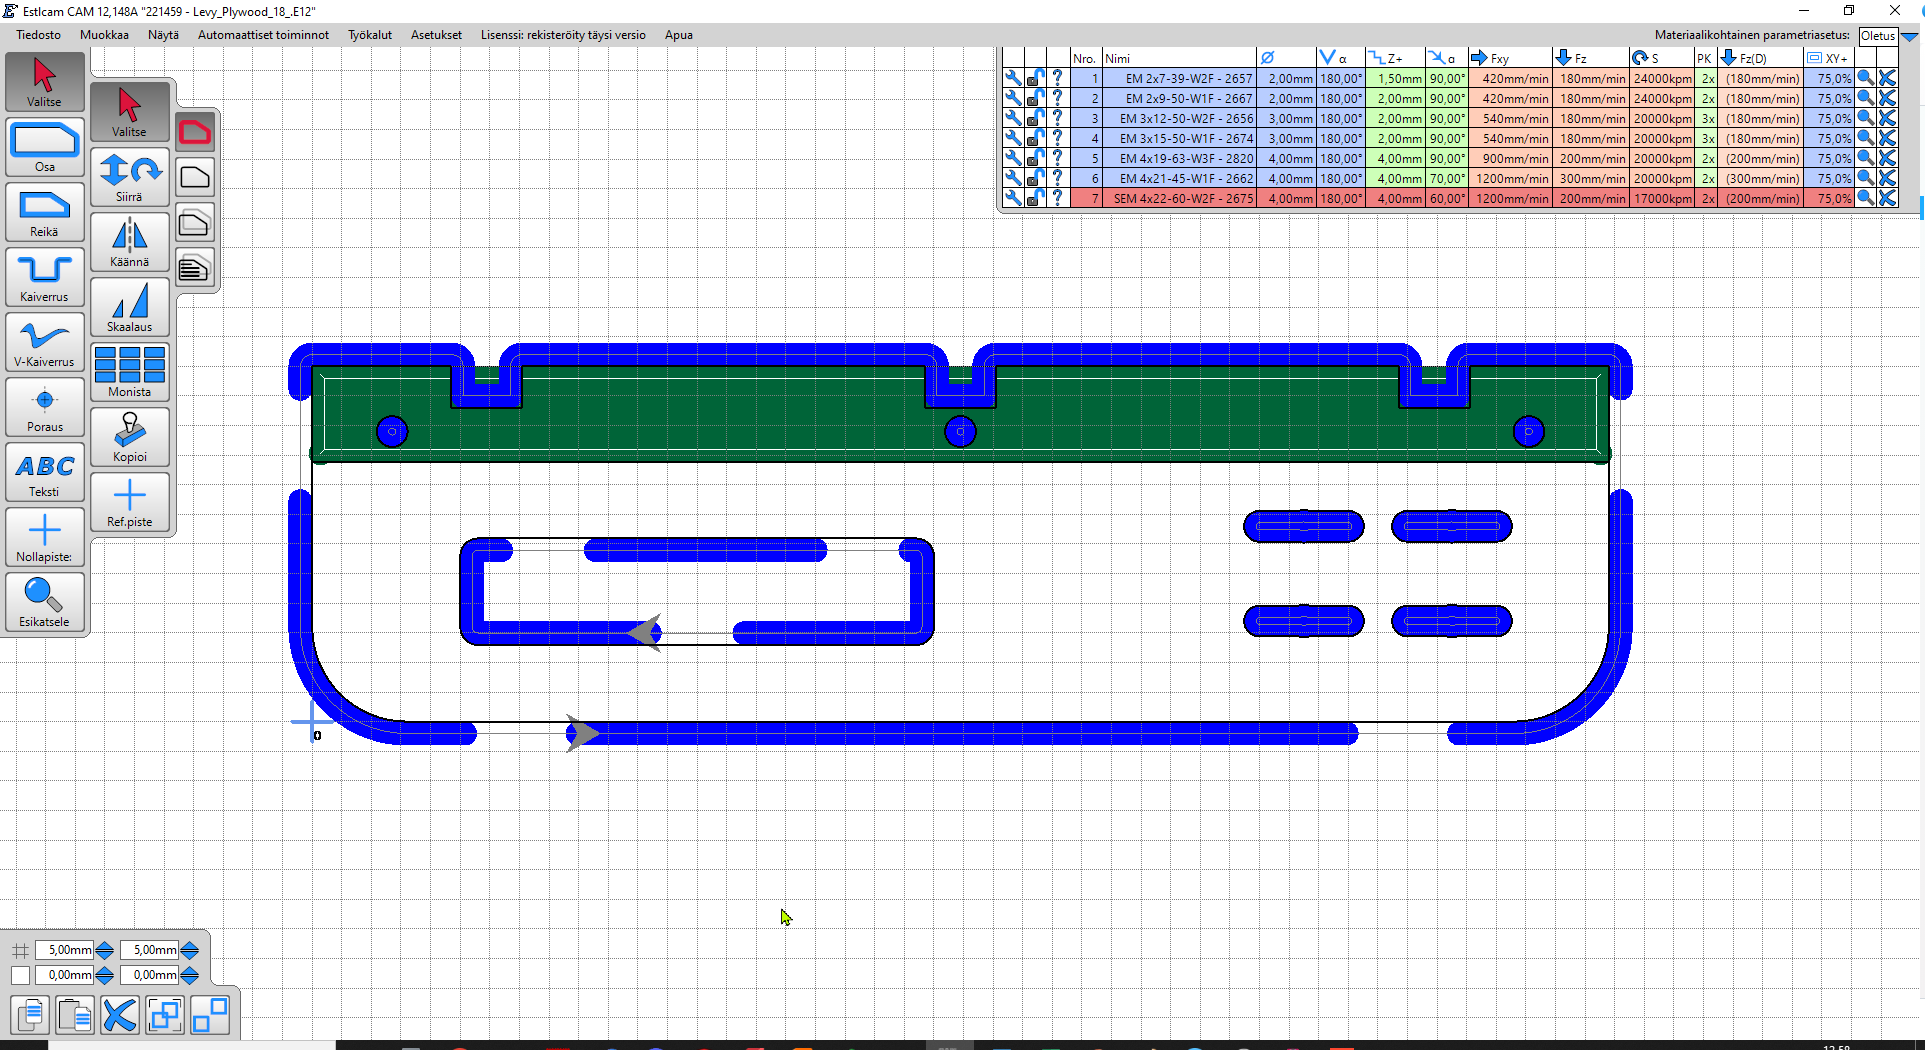This screenshot has width=1925, height=1050.
Task: Tick the empty checkbox beside 0,00mm fields
Action: tap(20, 975)
